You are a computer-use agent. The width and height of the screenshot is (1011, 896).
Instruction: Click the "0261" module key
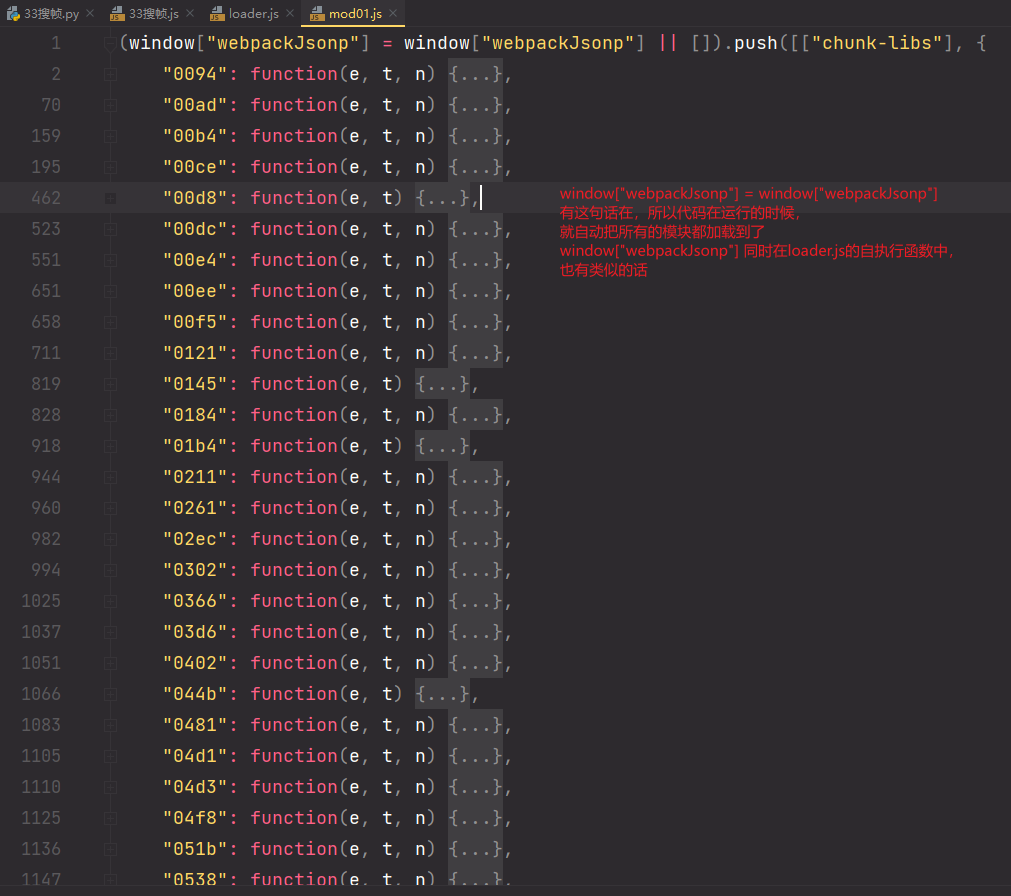pyautogui.click(x=195, y=508)
